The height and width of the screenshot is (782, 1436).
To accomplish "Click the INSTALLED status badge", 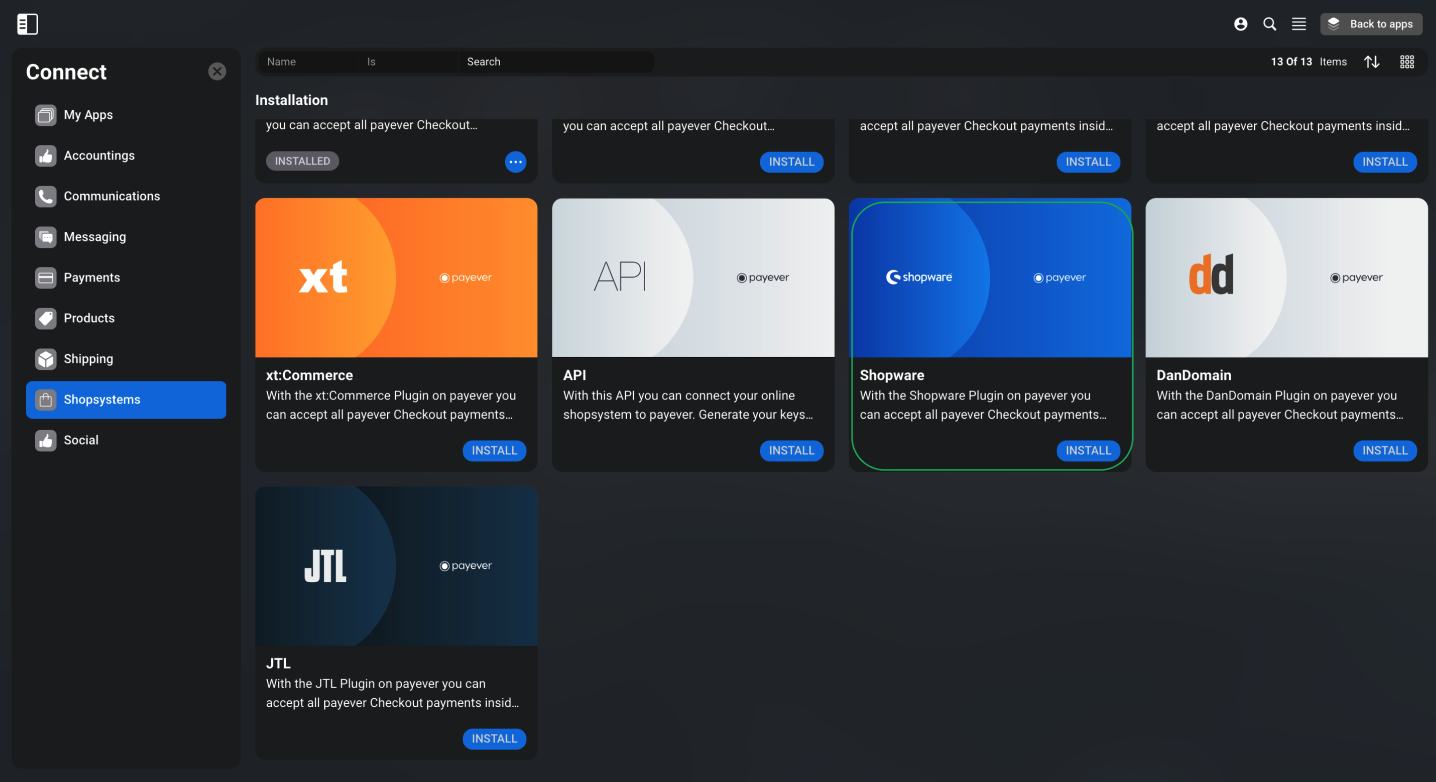I will [x=302, y=162].
